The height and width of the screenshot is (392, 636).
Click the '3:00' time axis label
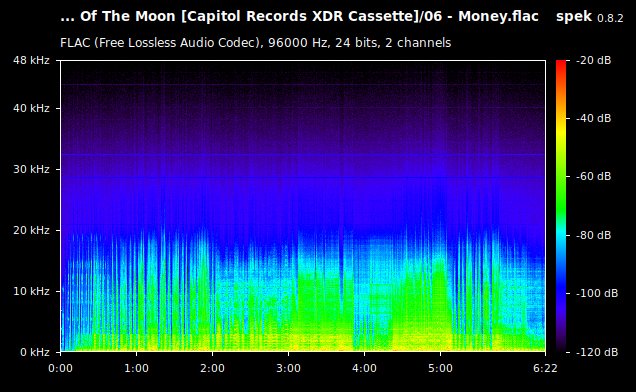tap(288, 368)
